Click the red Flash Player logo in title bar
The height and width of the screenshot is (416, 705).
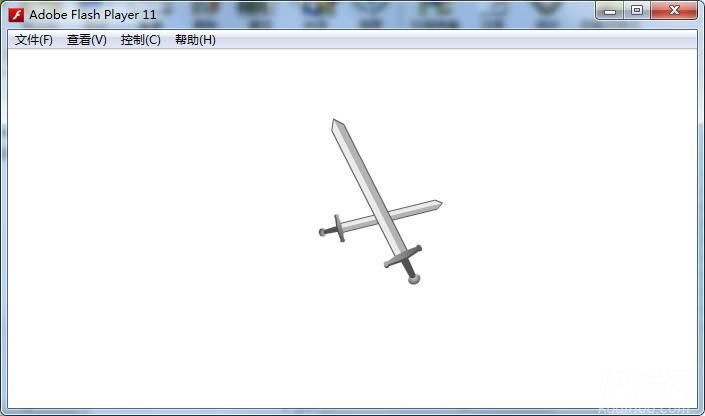point(16,14)
